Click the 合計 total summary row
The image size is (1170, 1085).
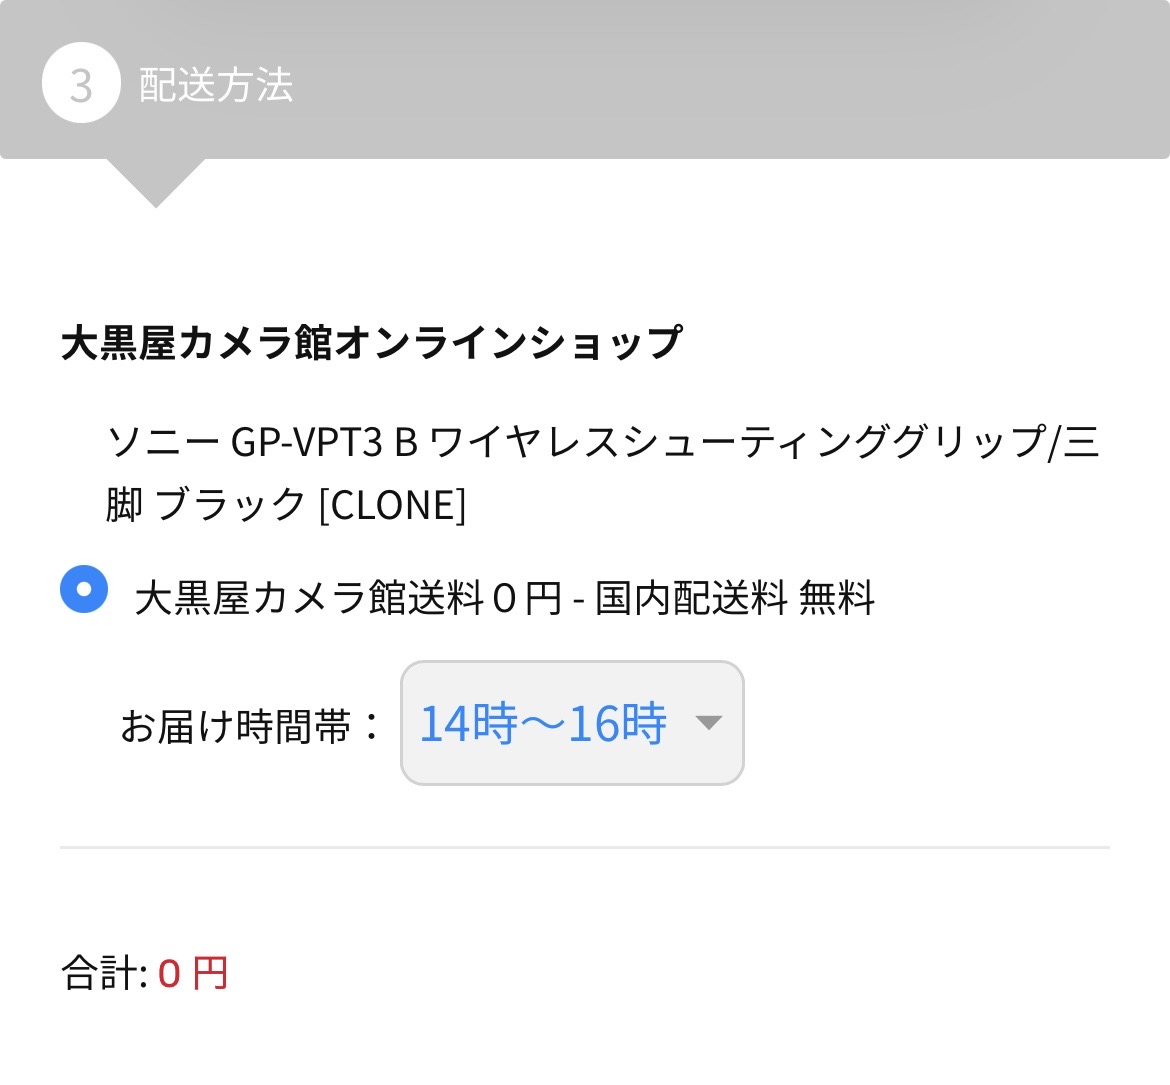(144, 973)
